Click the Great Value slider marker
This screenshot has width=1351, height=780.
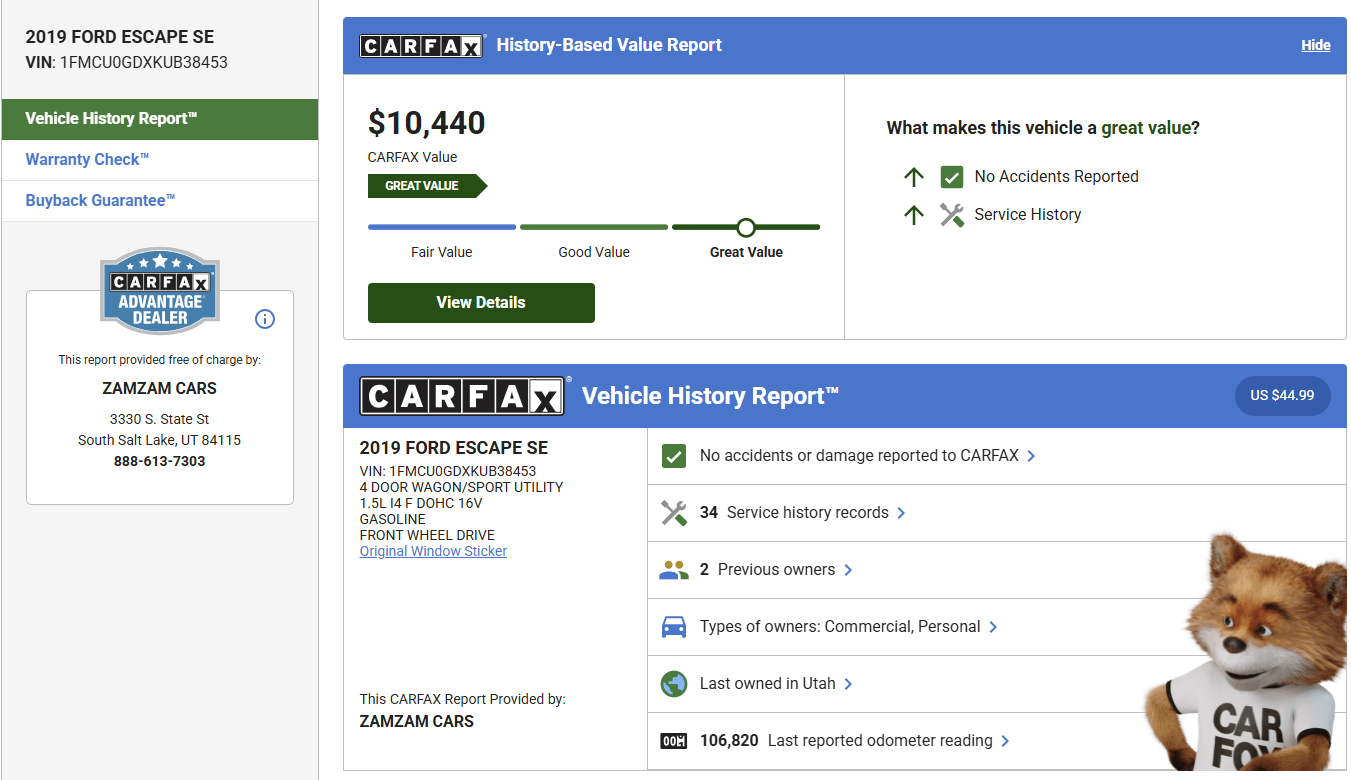click(746, 227)
